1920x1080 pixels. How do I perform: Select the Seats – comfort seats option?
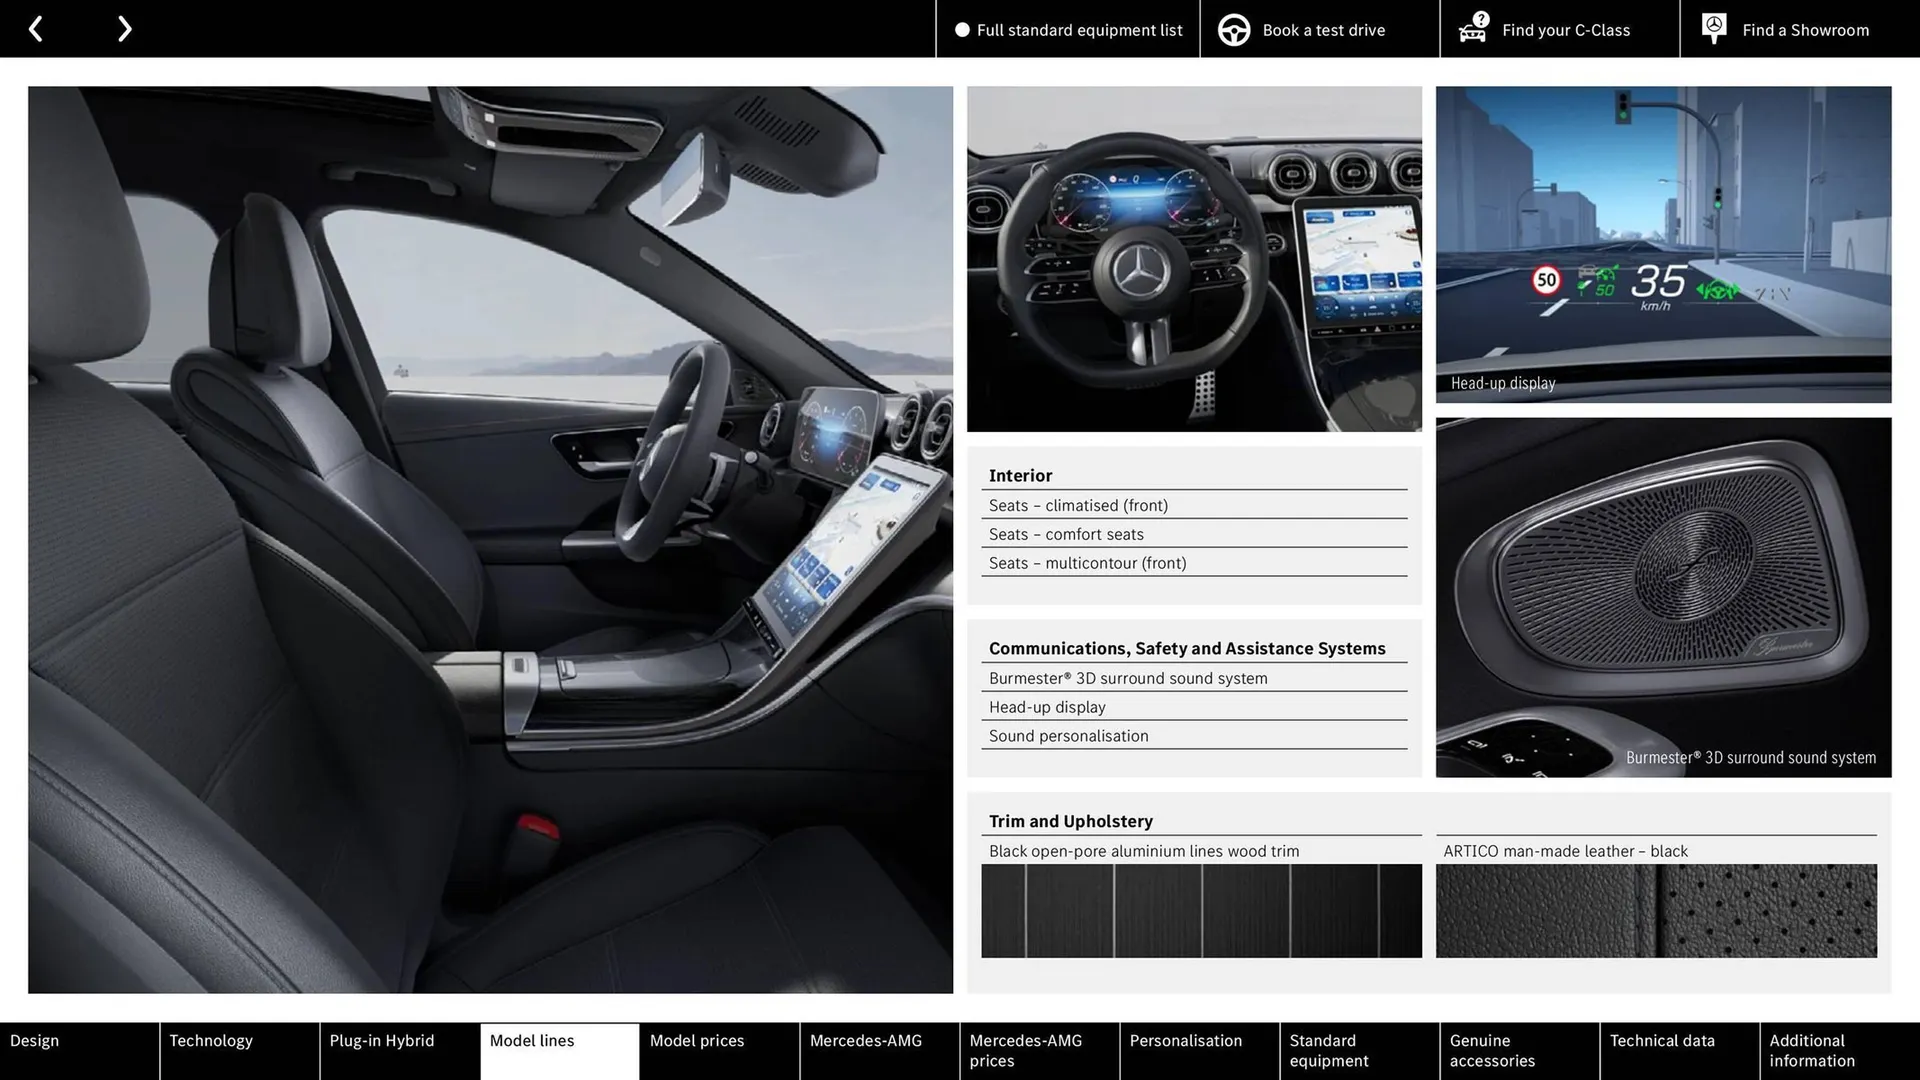(x=1066, y=534)
